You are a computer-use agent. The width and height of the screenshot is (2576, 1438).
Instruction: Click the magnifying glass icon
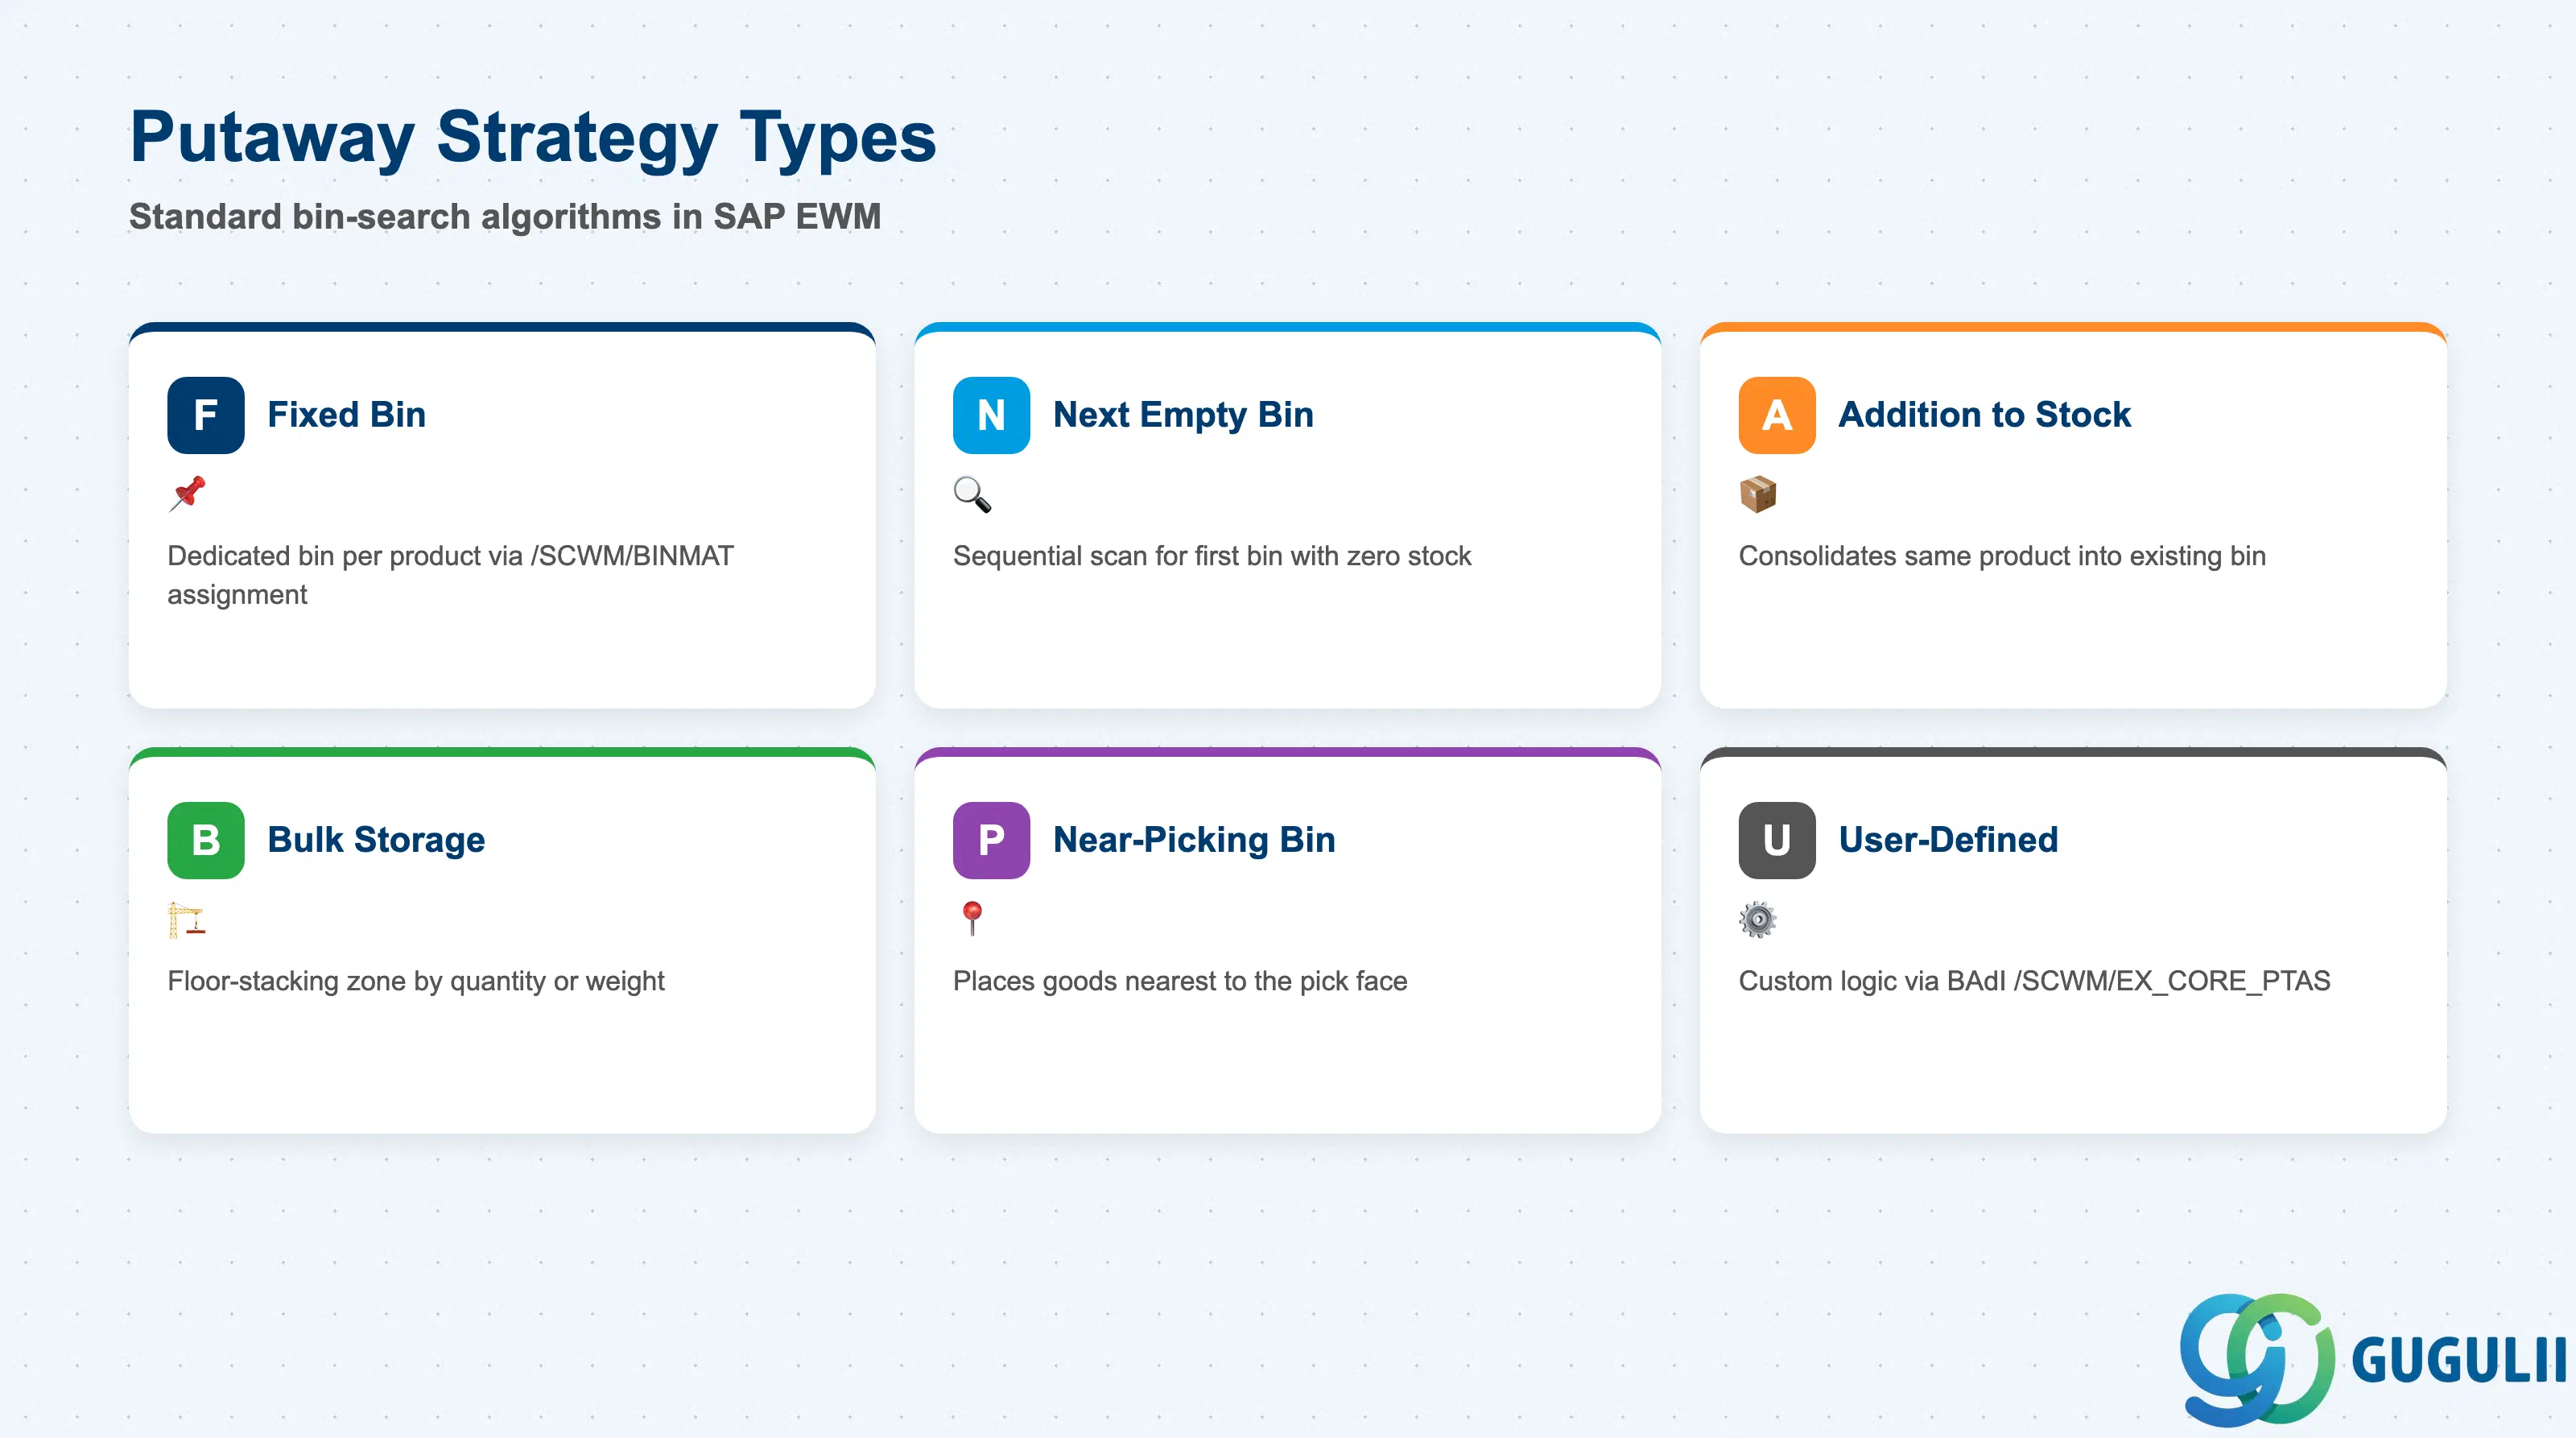click(x=972, y=494)
